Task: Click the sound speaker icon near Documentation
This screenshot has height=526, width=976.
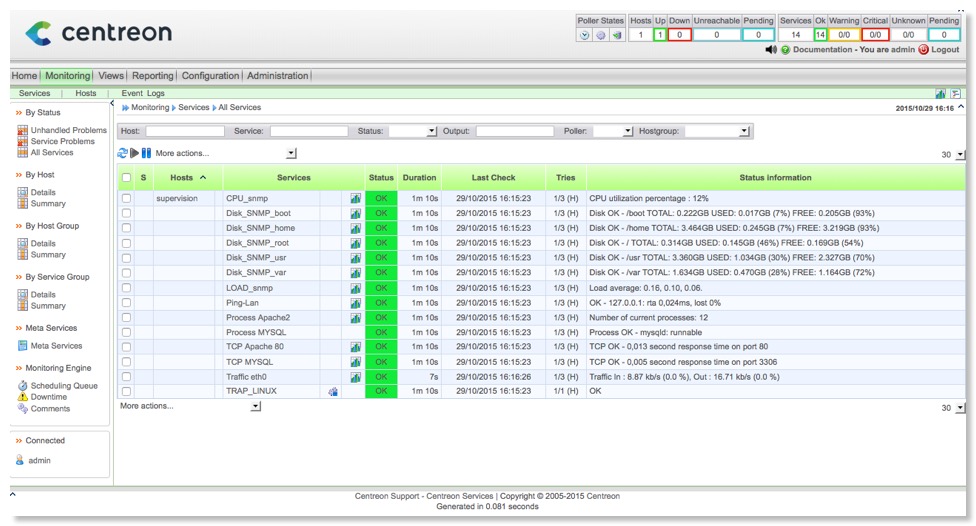Action: coord(771,49)
